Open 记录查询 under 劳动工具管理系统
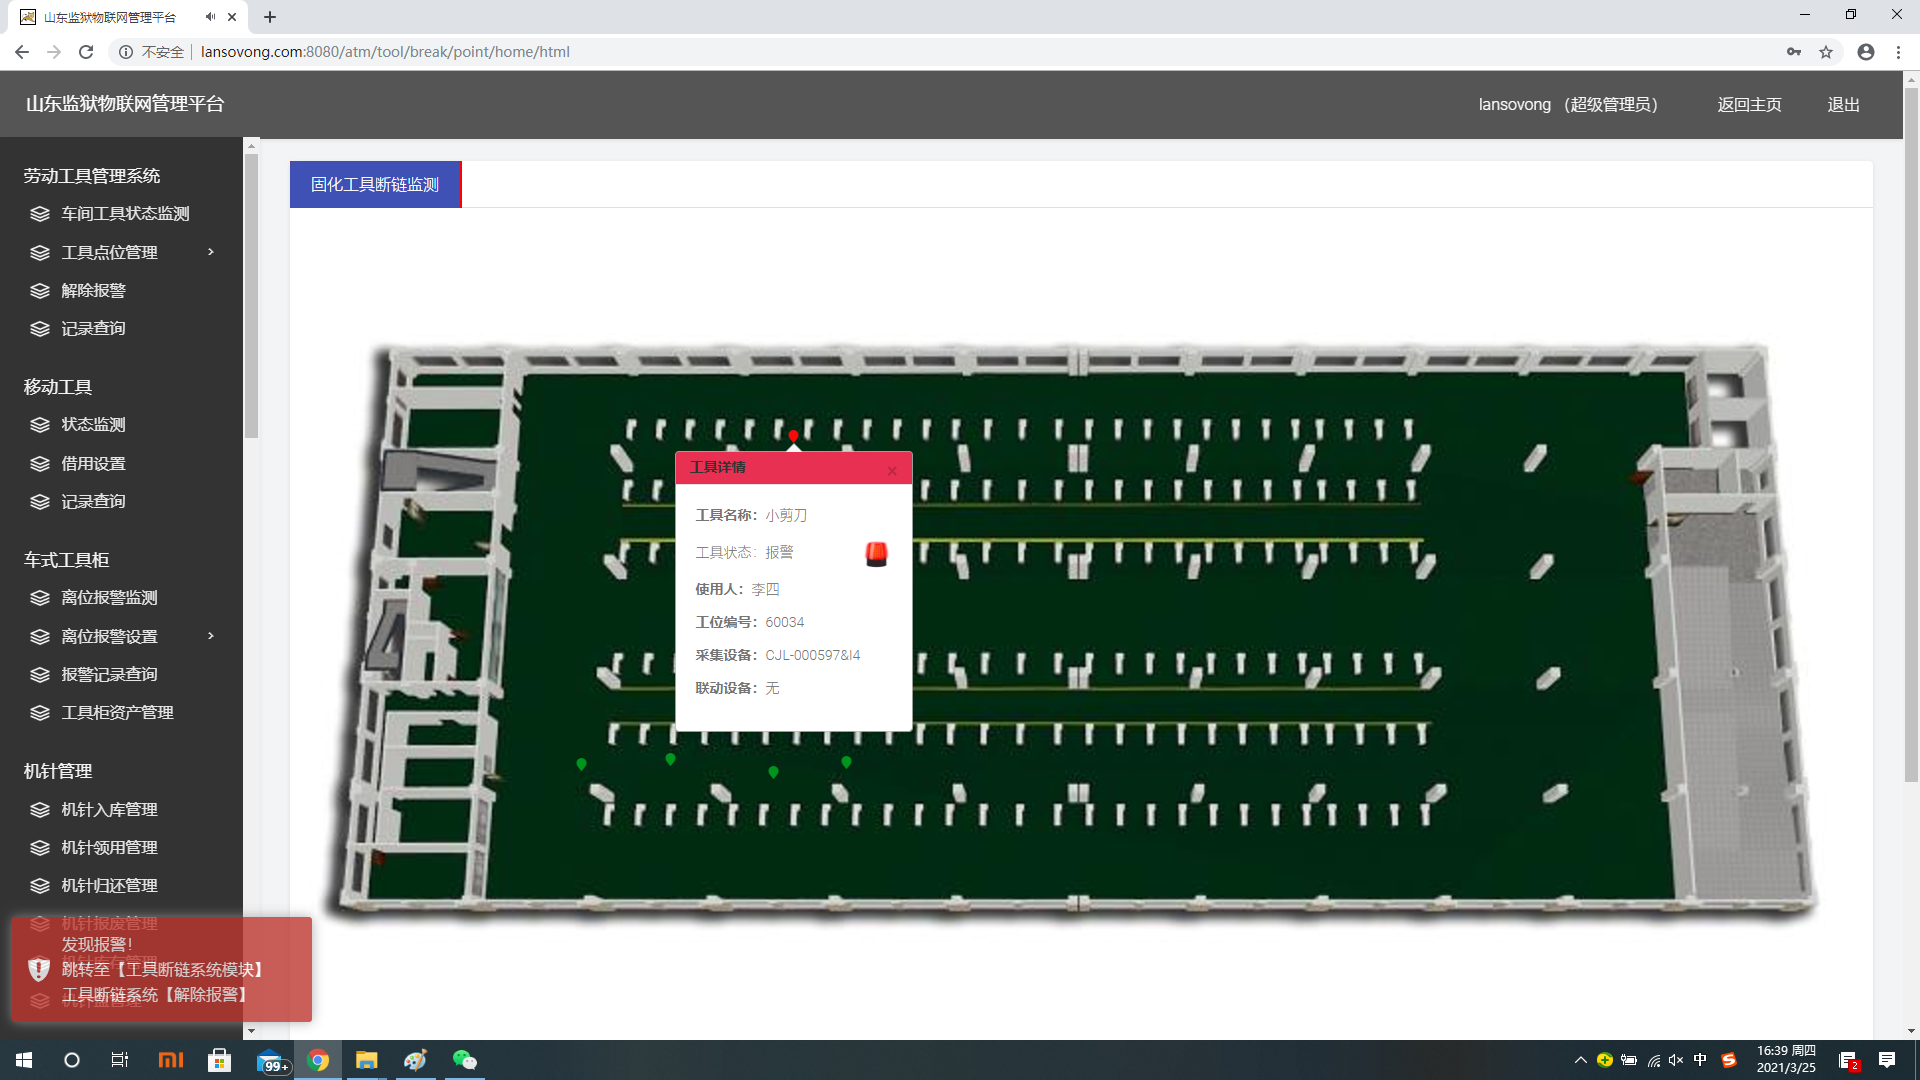This screenshot has height=1080, width=1920. [93, 329]
